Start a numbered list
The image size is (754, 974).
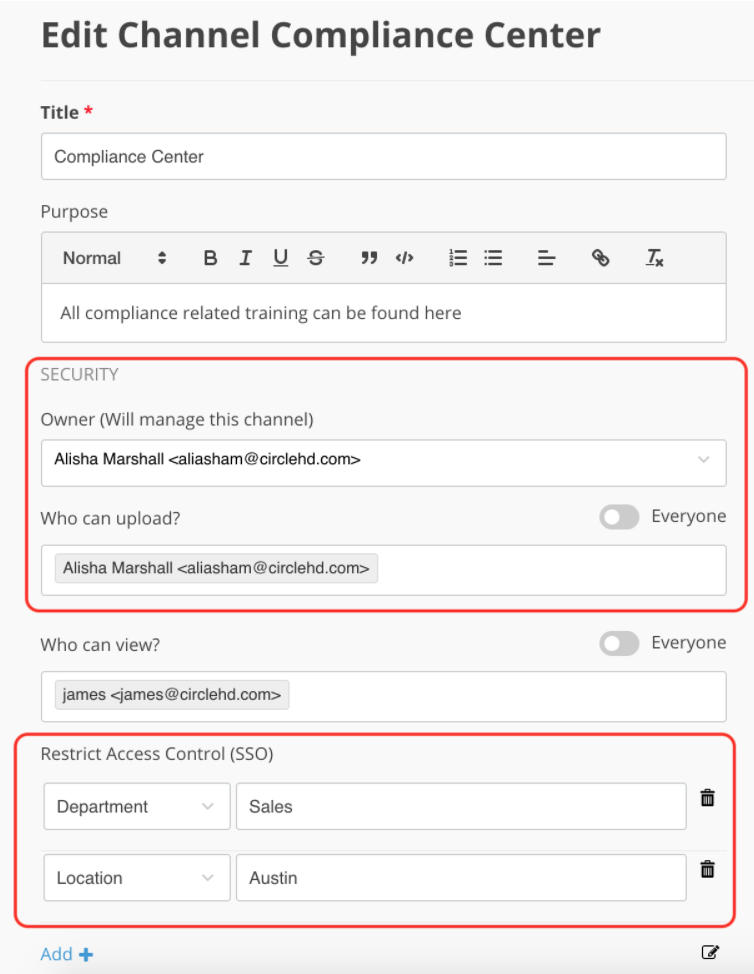(x=458, y=258)
